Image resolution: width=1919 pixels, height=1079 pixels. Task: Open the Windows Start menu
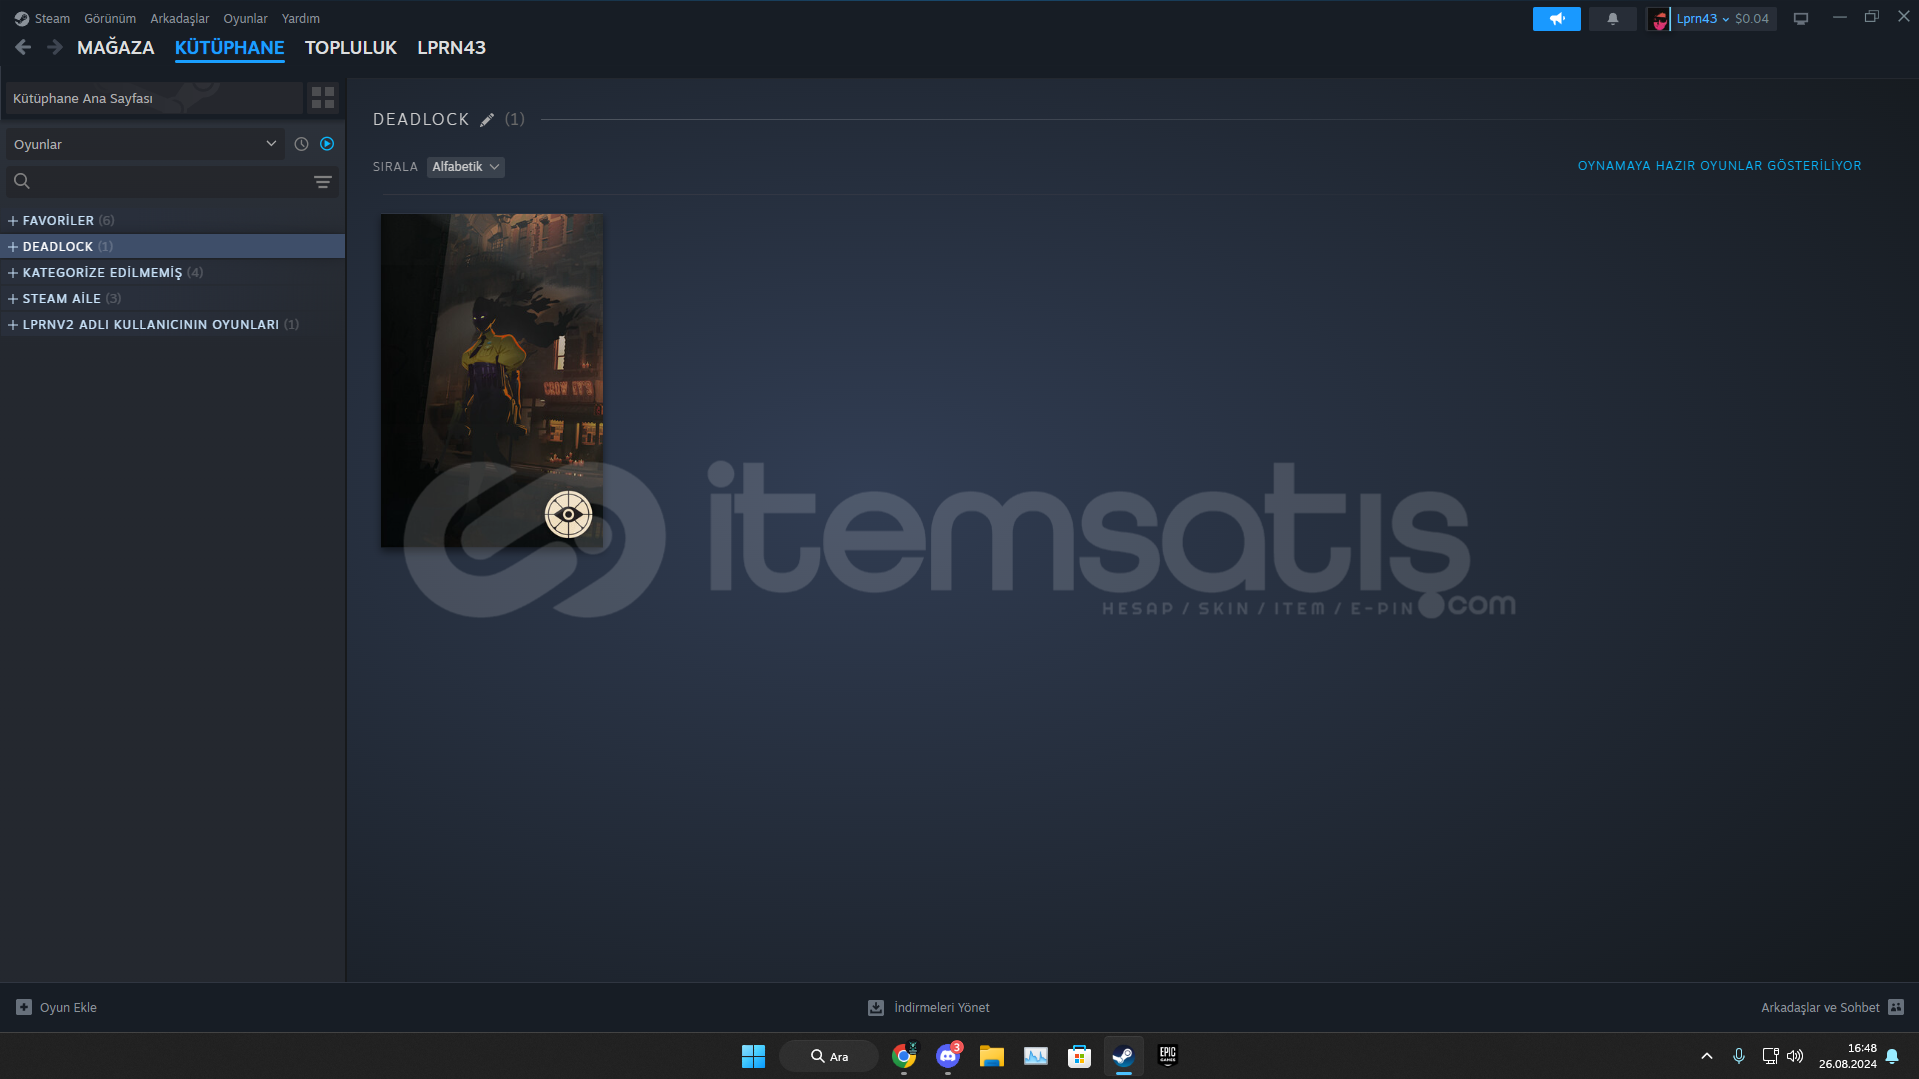tap(753, 1056)
